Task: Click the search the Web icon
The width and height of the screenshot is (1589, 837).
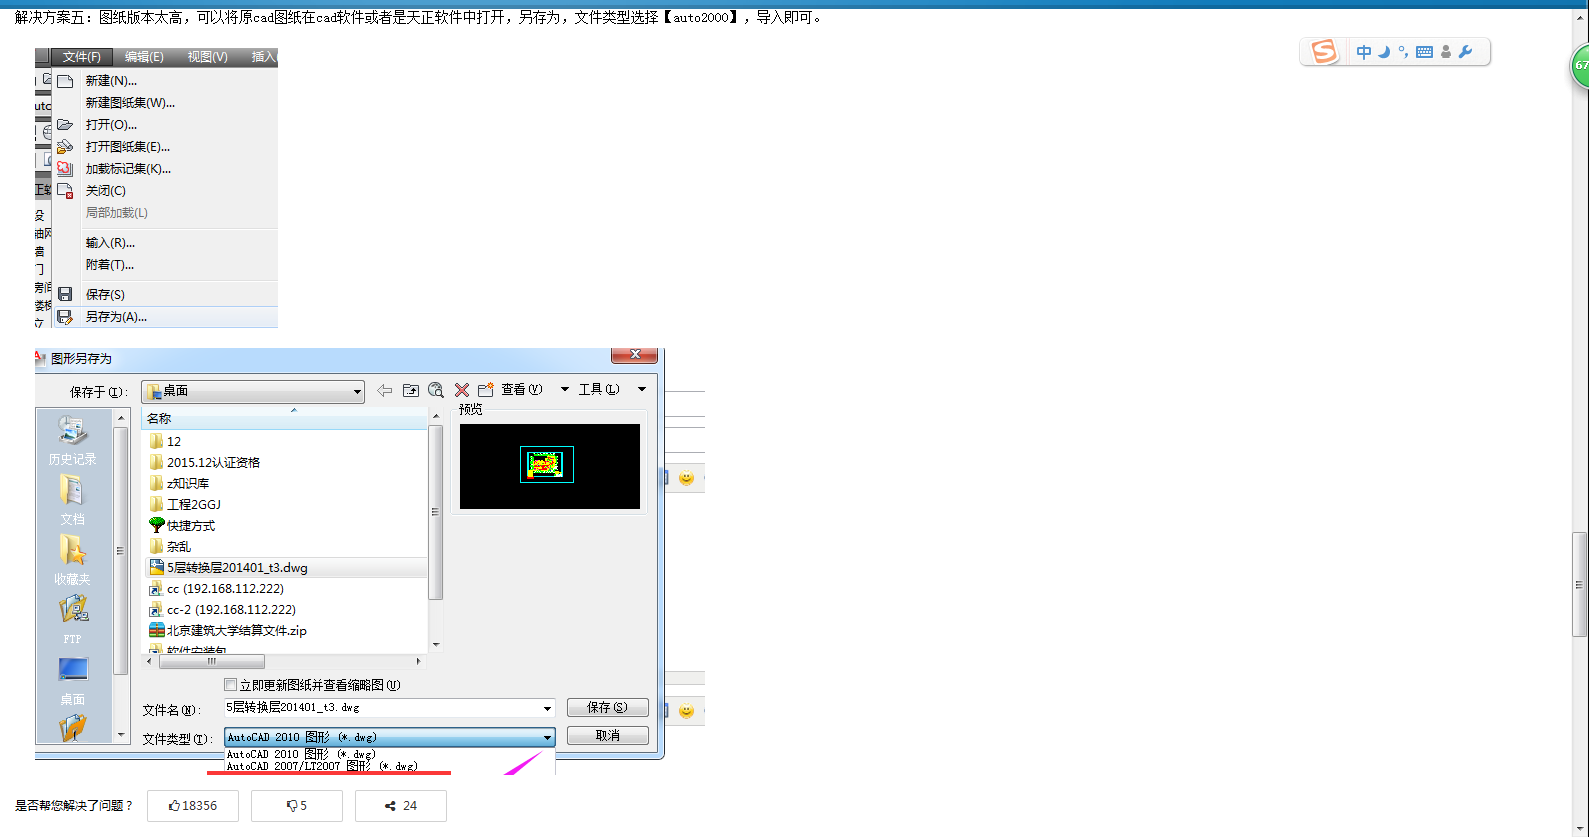Action: (436, 390)
